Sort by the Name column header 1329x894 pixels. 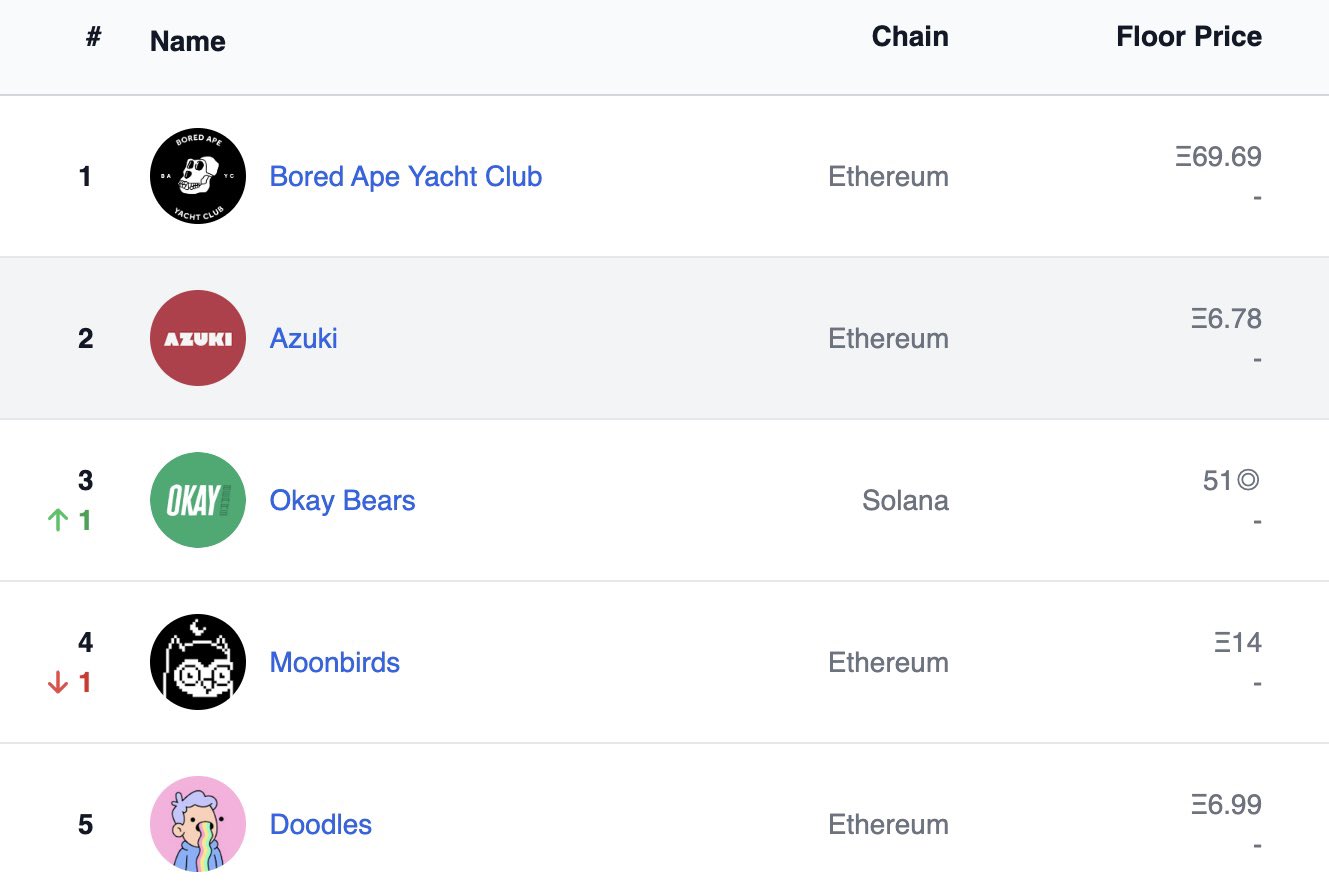tap(188, 42)
